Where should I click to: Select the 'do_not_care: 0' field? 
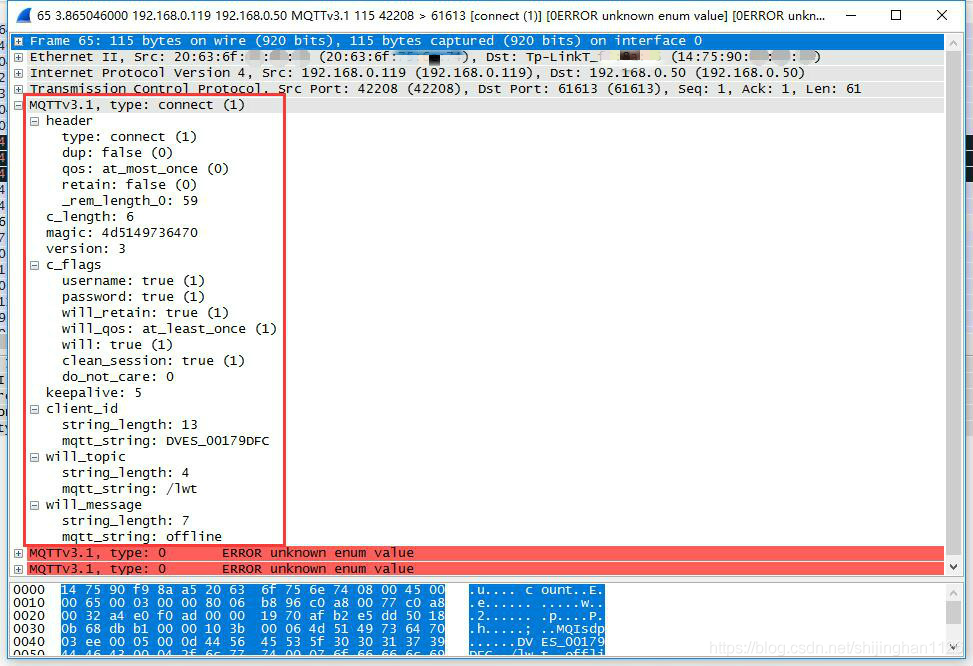click(118, 377)
